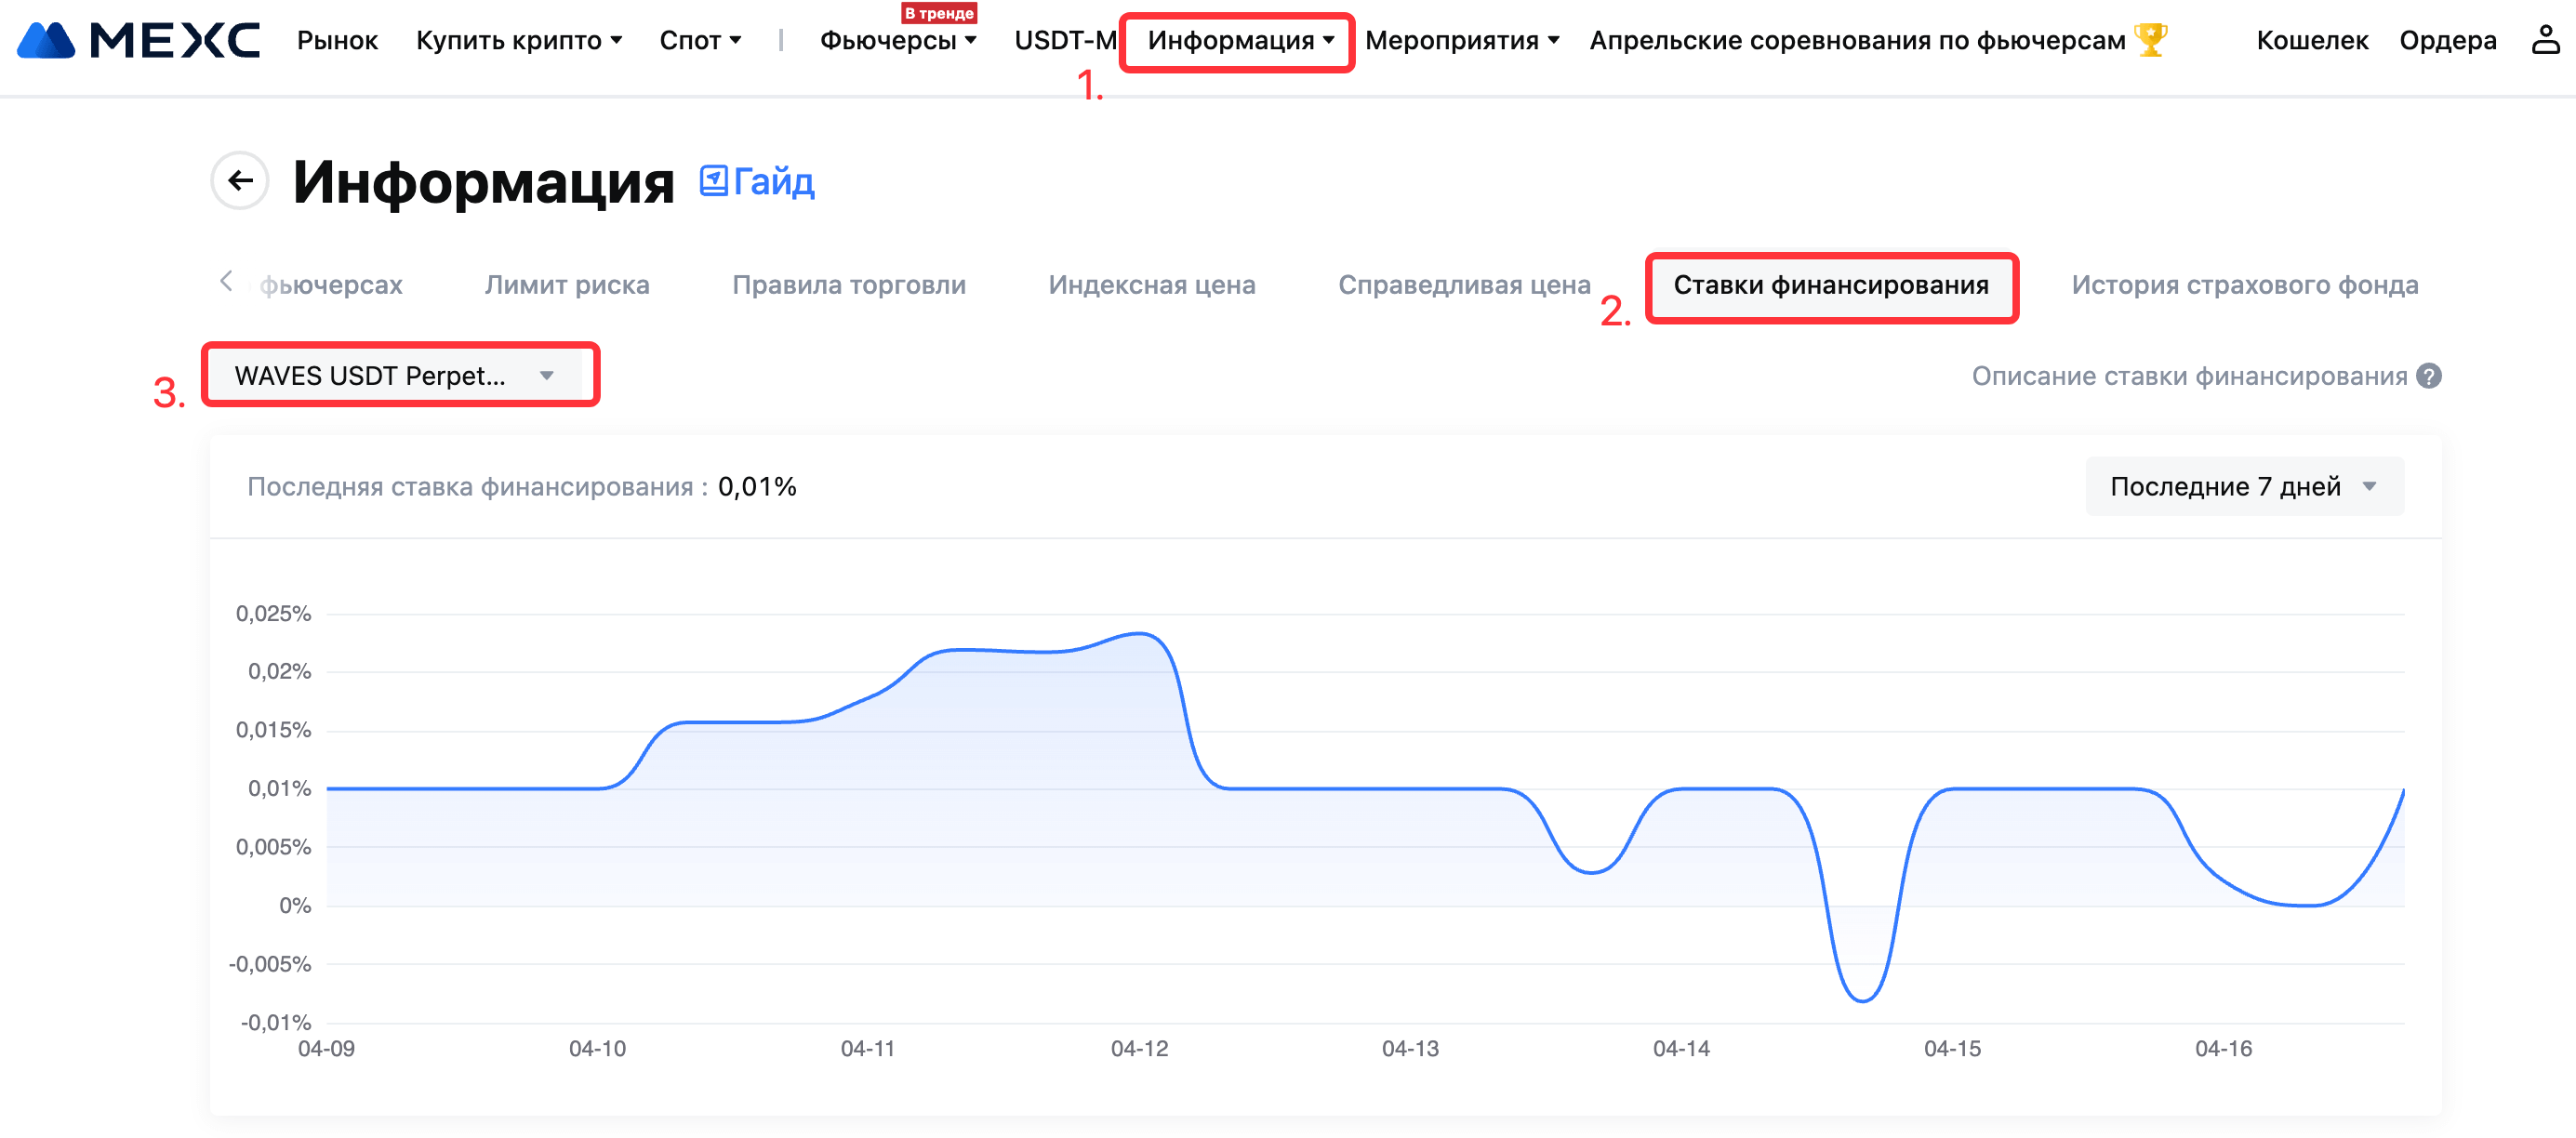Click the back arrow button
The height and width of the screenshot is (1138, 2576).
[240, 180]
